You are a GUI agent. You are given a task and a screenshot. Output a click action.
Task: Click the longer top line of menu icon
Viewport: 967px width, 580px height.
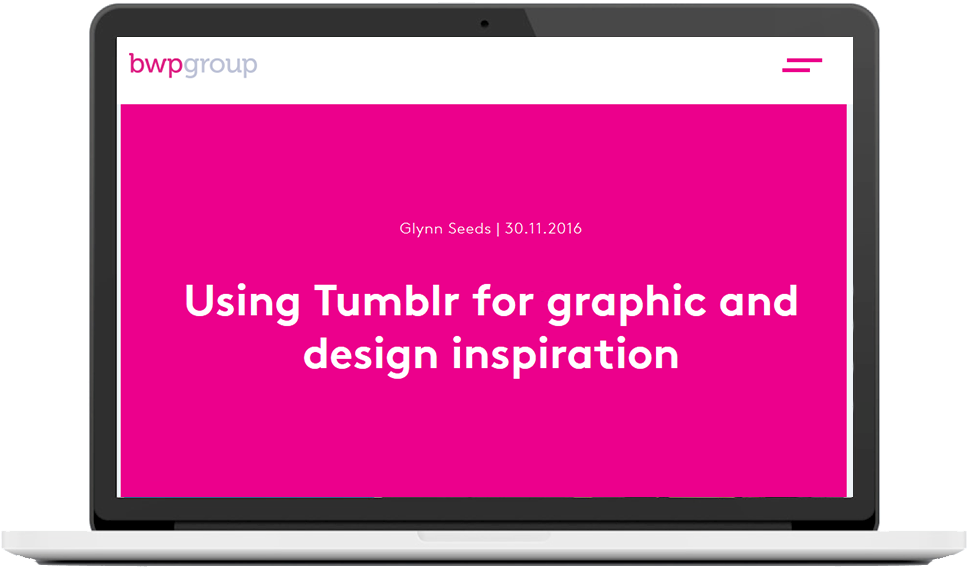pyautogui.click(x=806, y=61)
